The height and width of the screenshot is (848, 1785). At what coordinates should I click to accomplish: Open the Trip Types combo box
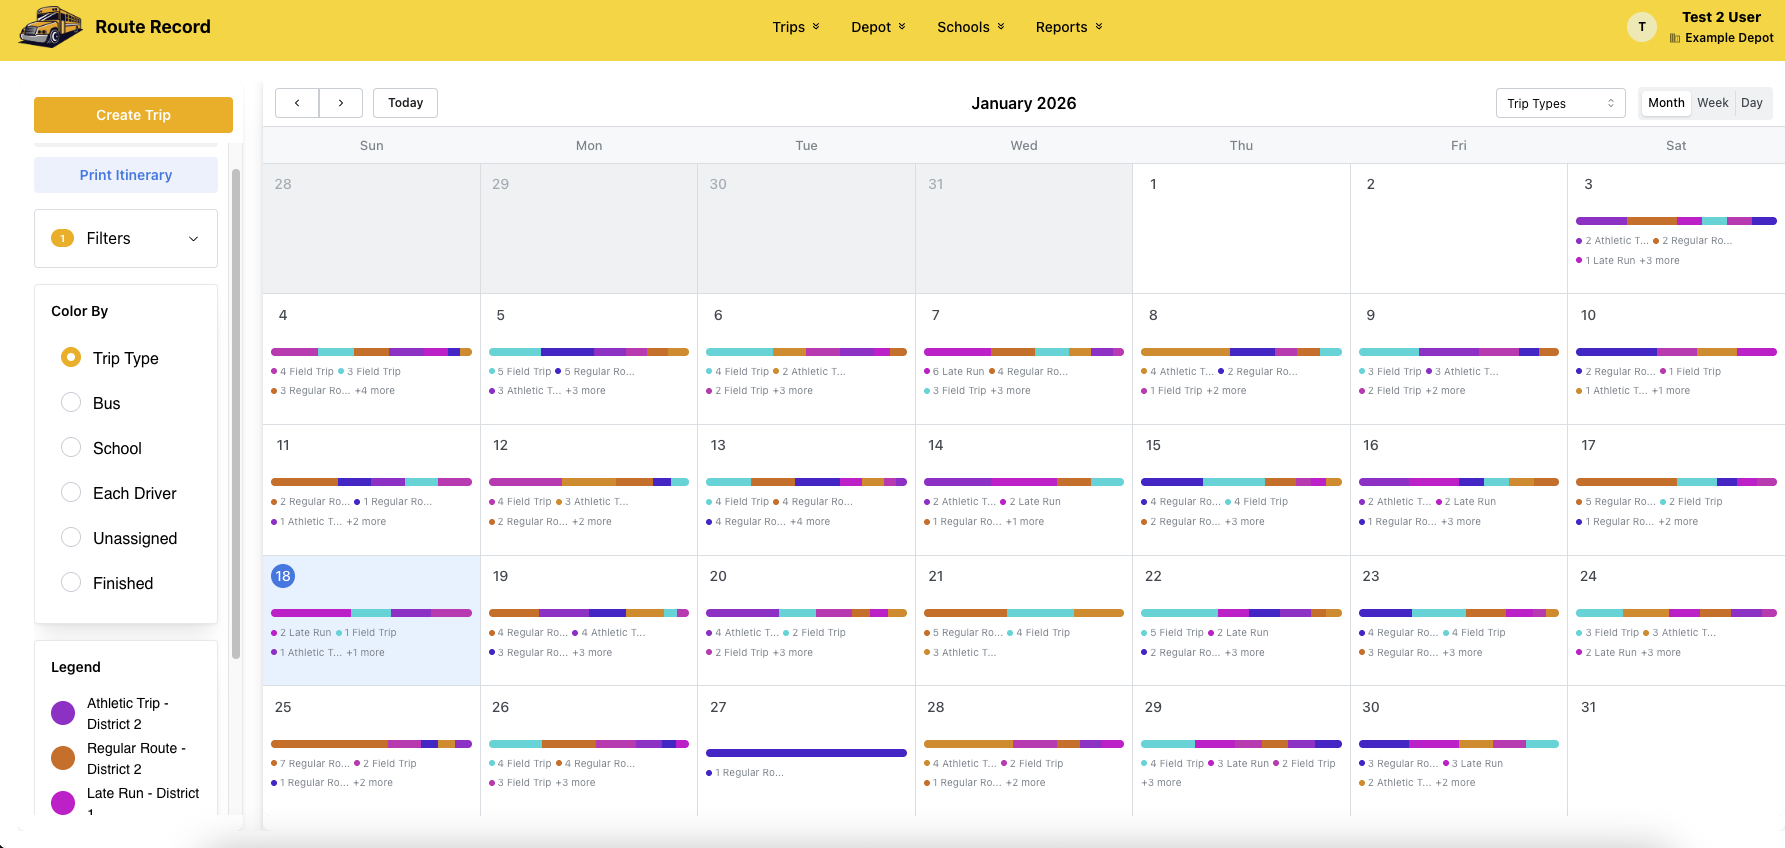coord(1561,103)
